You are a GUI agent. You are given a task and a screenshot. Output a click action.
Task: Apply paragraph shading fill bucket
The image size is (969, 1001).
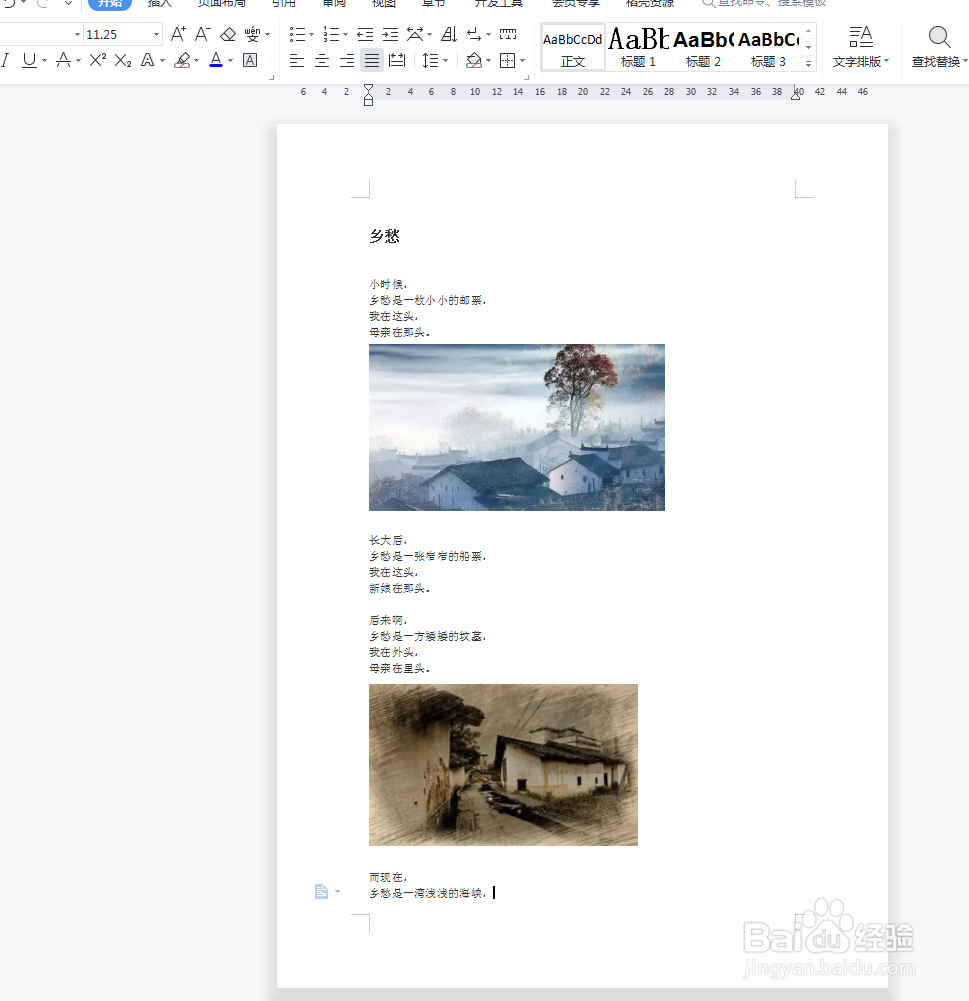474,61
